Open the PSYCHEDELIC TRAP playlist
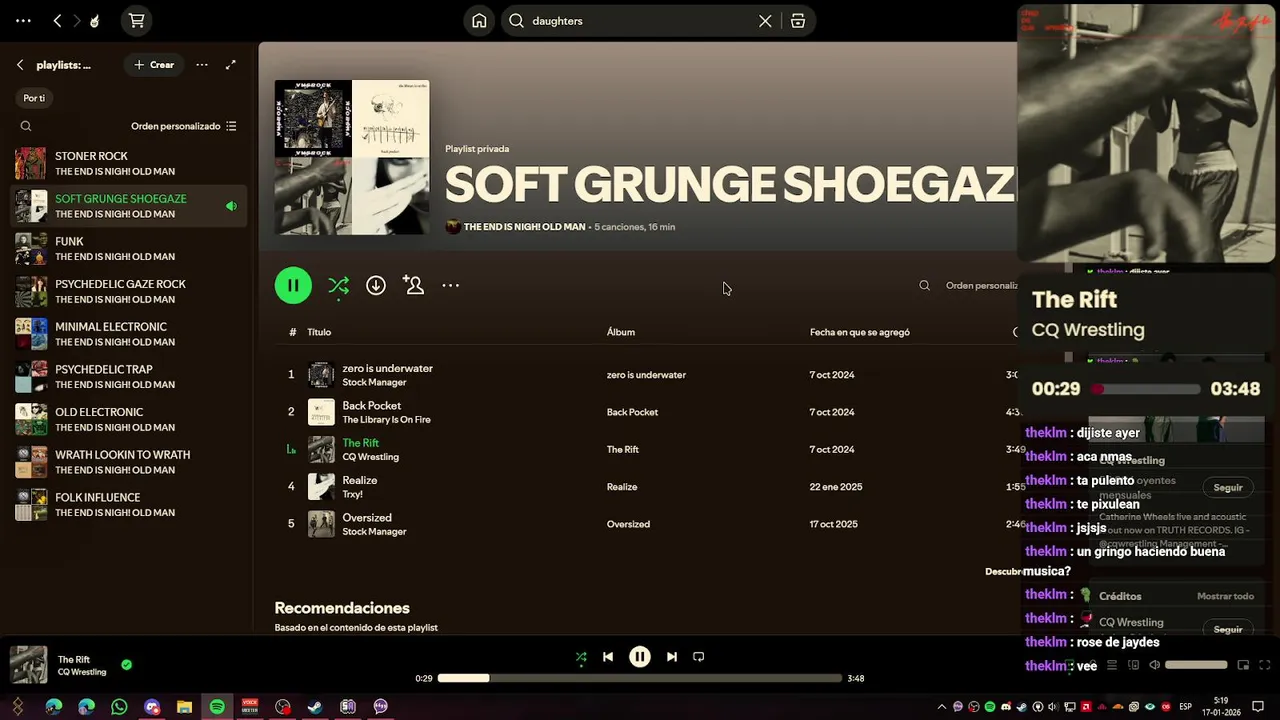1280x720 pixels. [130, 377]
